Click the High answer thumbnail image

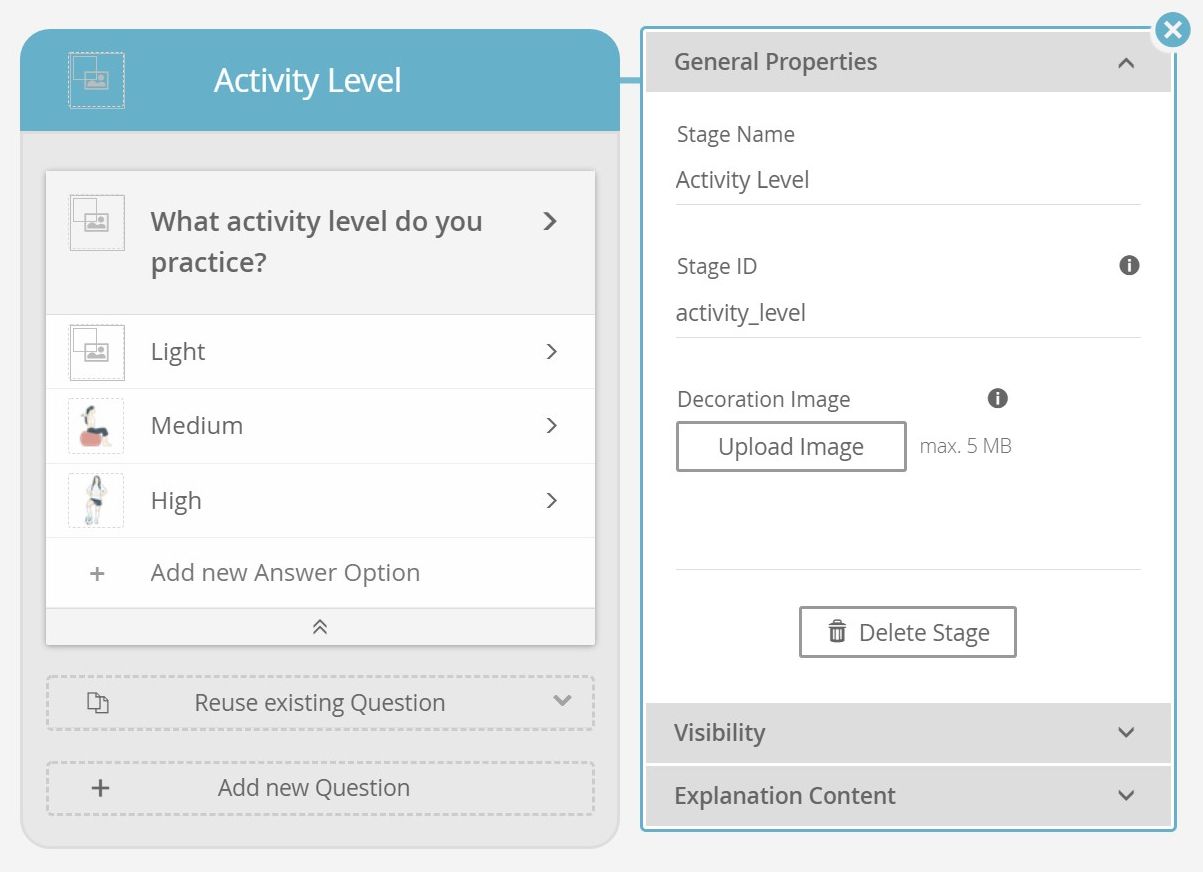click(x=97, y=500)
